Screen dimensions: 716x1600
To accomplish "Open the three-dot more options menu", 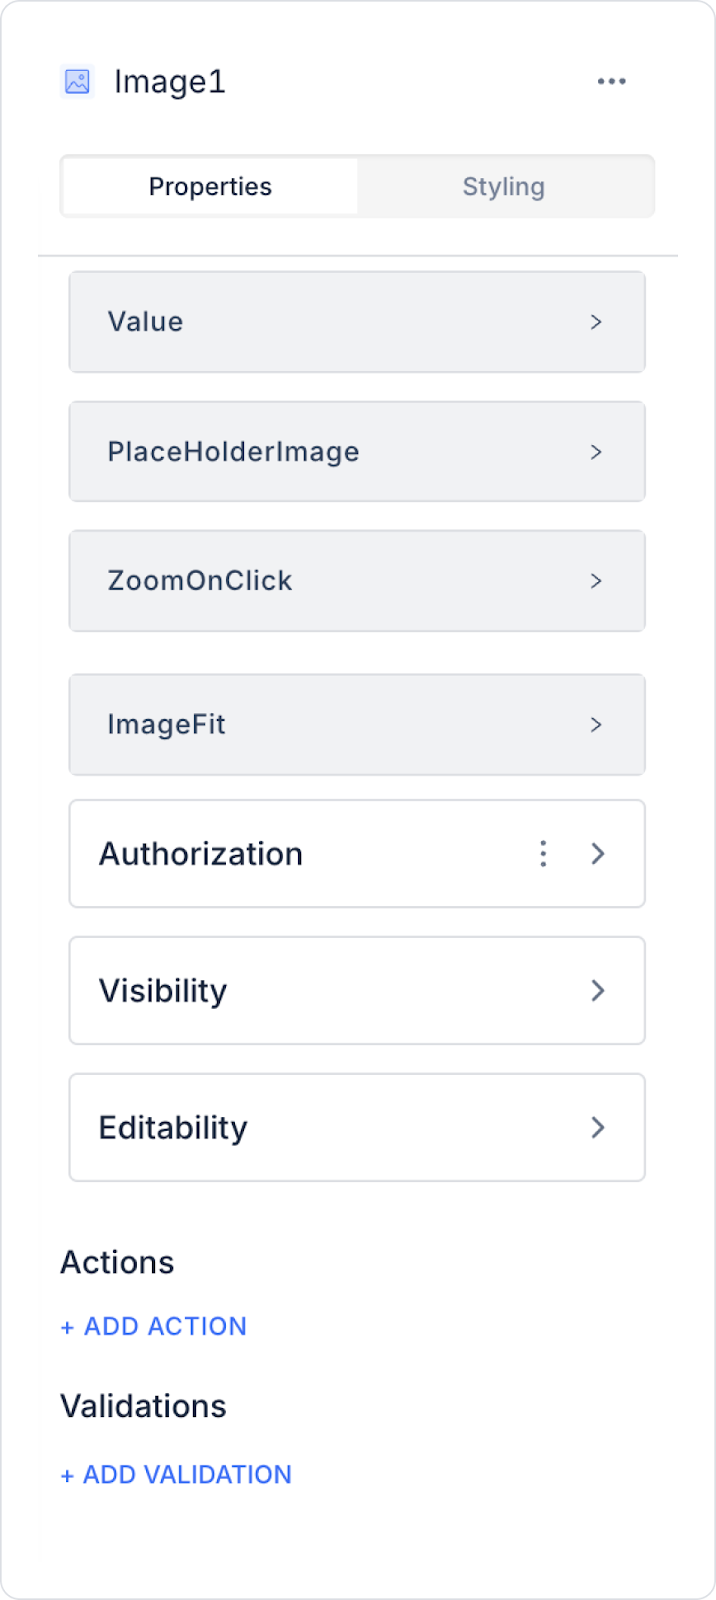I will (611, 82).
